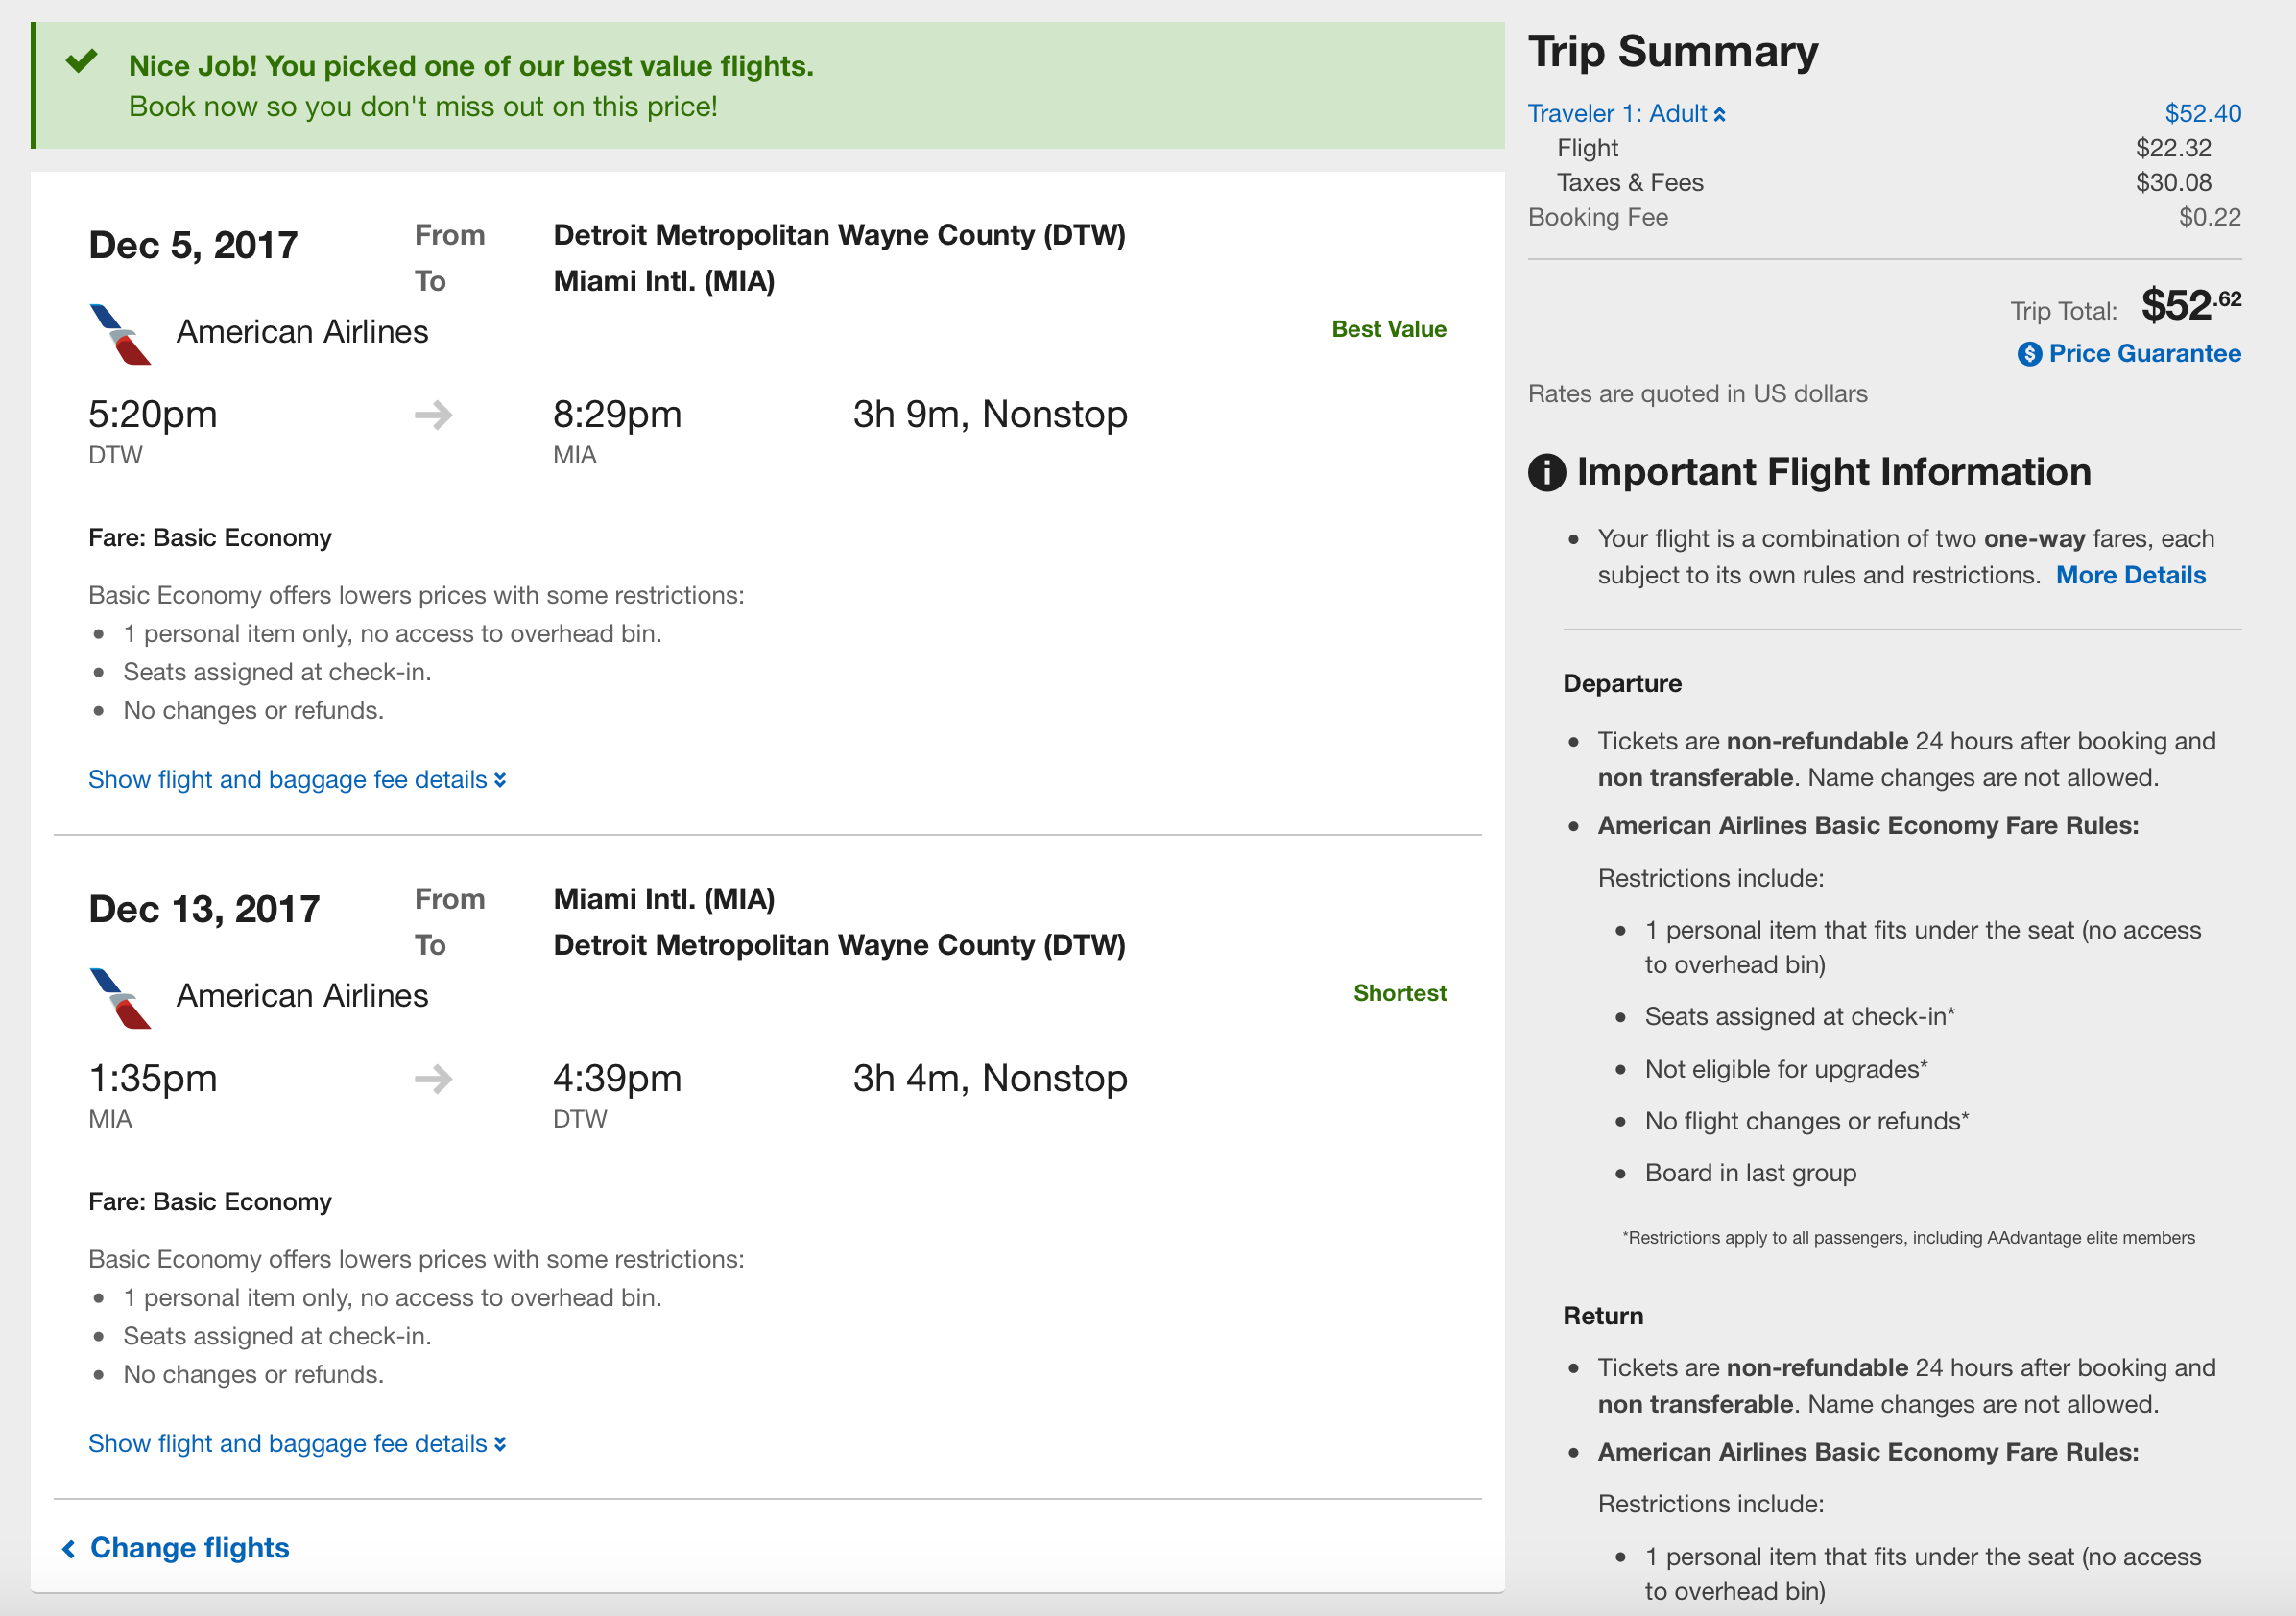
Task: Click the Shortest label on return flight
Action: 1399,994
